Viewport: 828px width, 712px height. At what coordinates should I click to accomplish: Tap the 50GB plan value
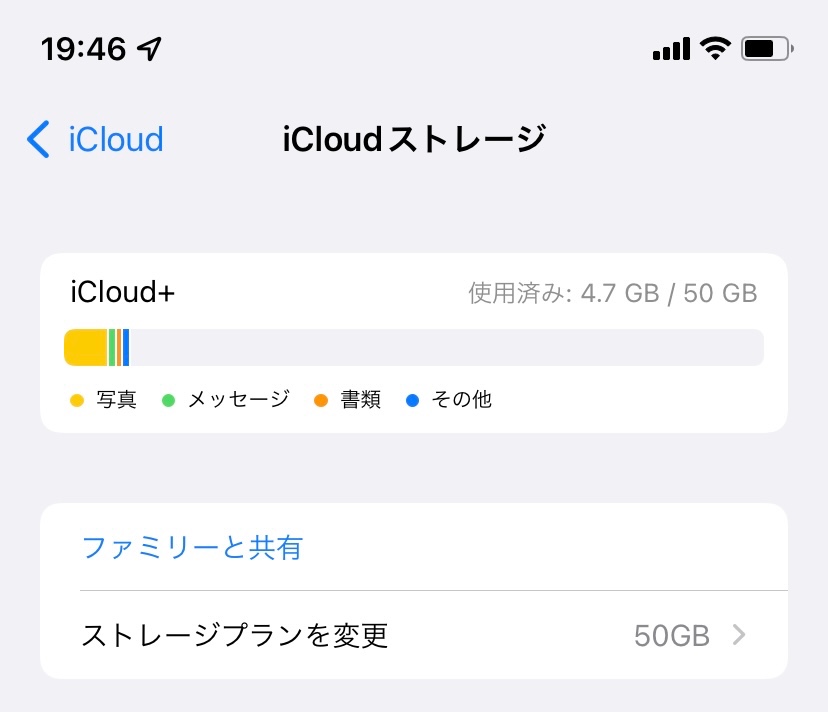[x=671, y=635]
